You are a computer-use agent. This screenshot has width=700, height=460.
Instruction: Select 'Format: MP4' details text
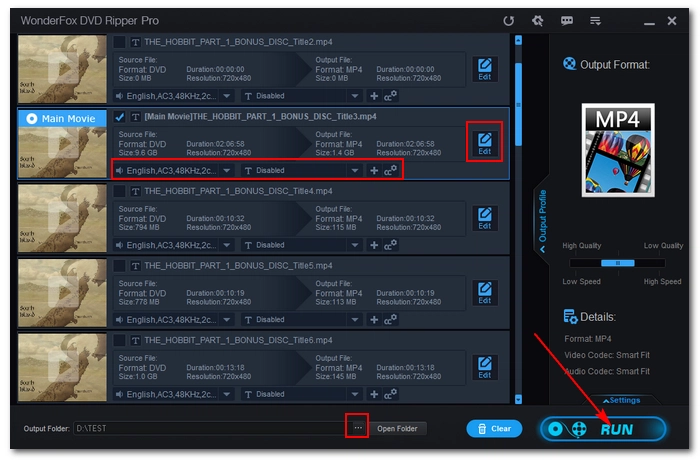tap(588, 339)
